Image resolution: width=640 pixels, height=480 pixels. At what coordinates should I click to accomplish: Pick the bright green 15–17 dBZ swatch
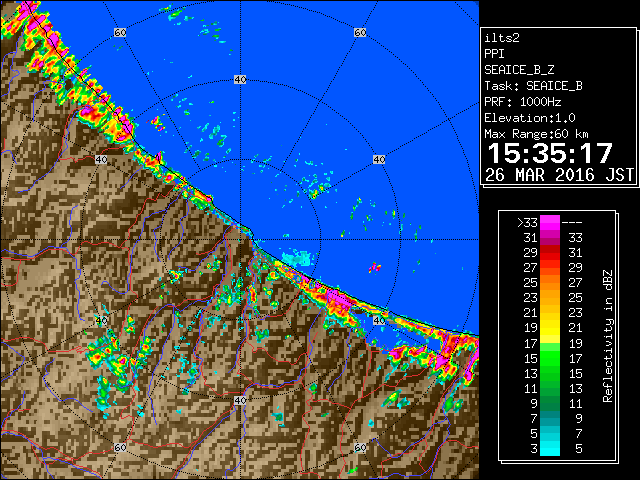(550, 358)
